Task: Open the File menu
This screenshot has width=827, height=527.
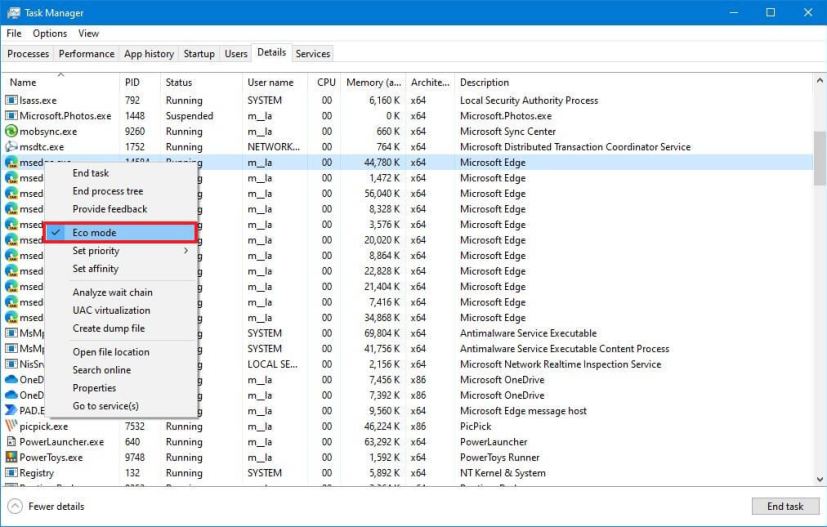Action: click(x=14, y=33)
